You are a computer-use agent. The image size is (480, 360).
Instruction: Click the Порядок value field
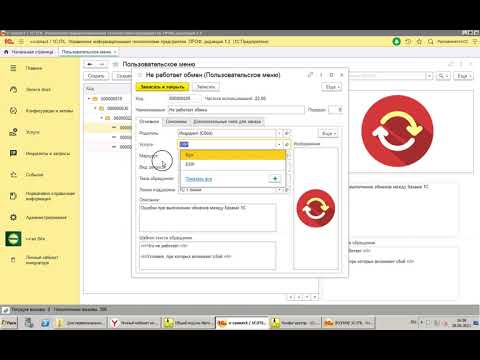(335, 110)
